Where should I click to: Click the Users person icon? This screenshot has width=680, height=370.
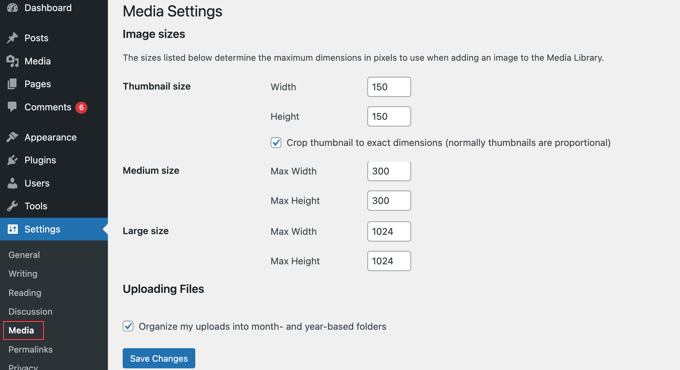[12, 183]
